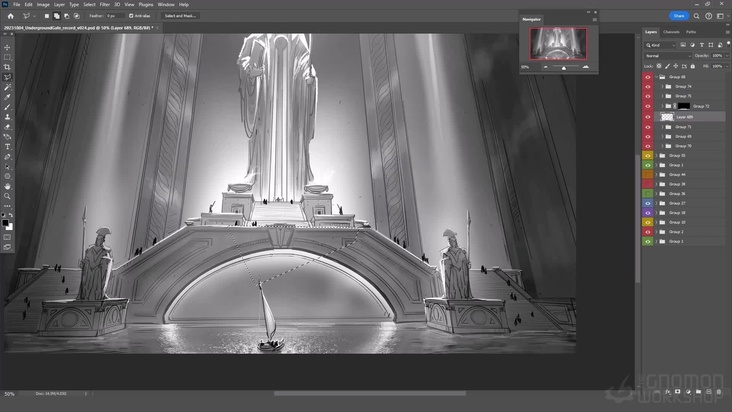This screenshot has height=412, width=732.
Task: Hide Layer 689 via its eye icon
Action: tap(648, 117)
